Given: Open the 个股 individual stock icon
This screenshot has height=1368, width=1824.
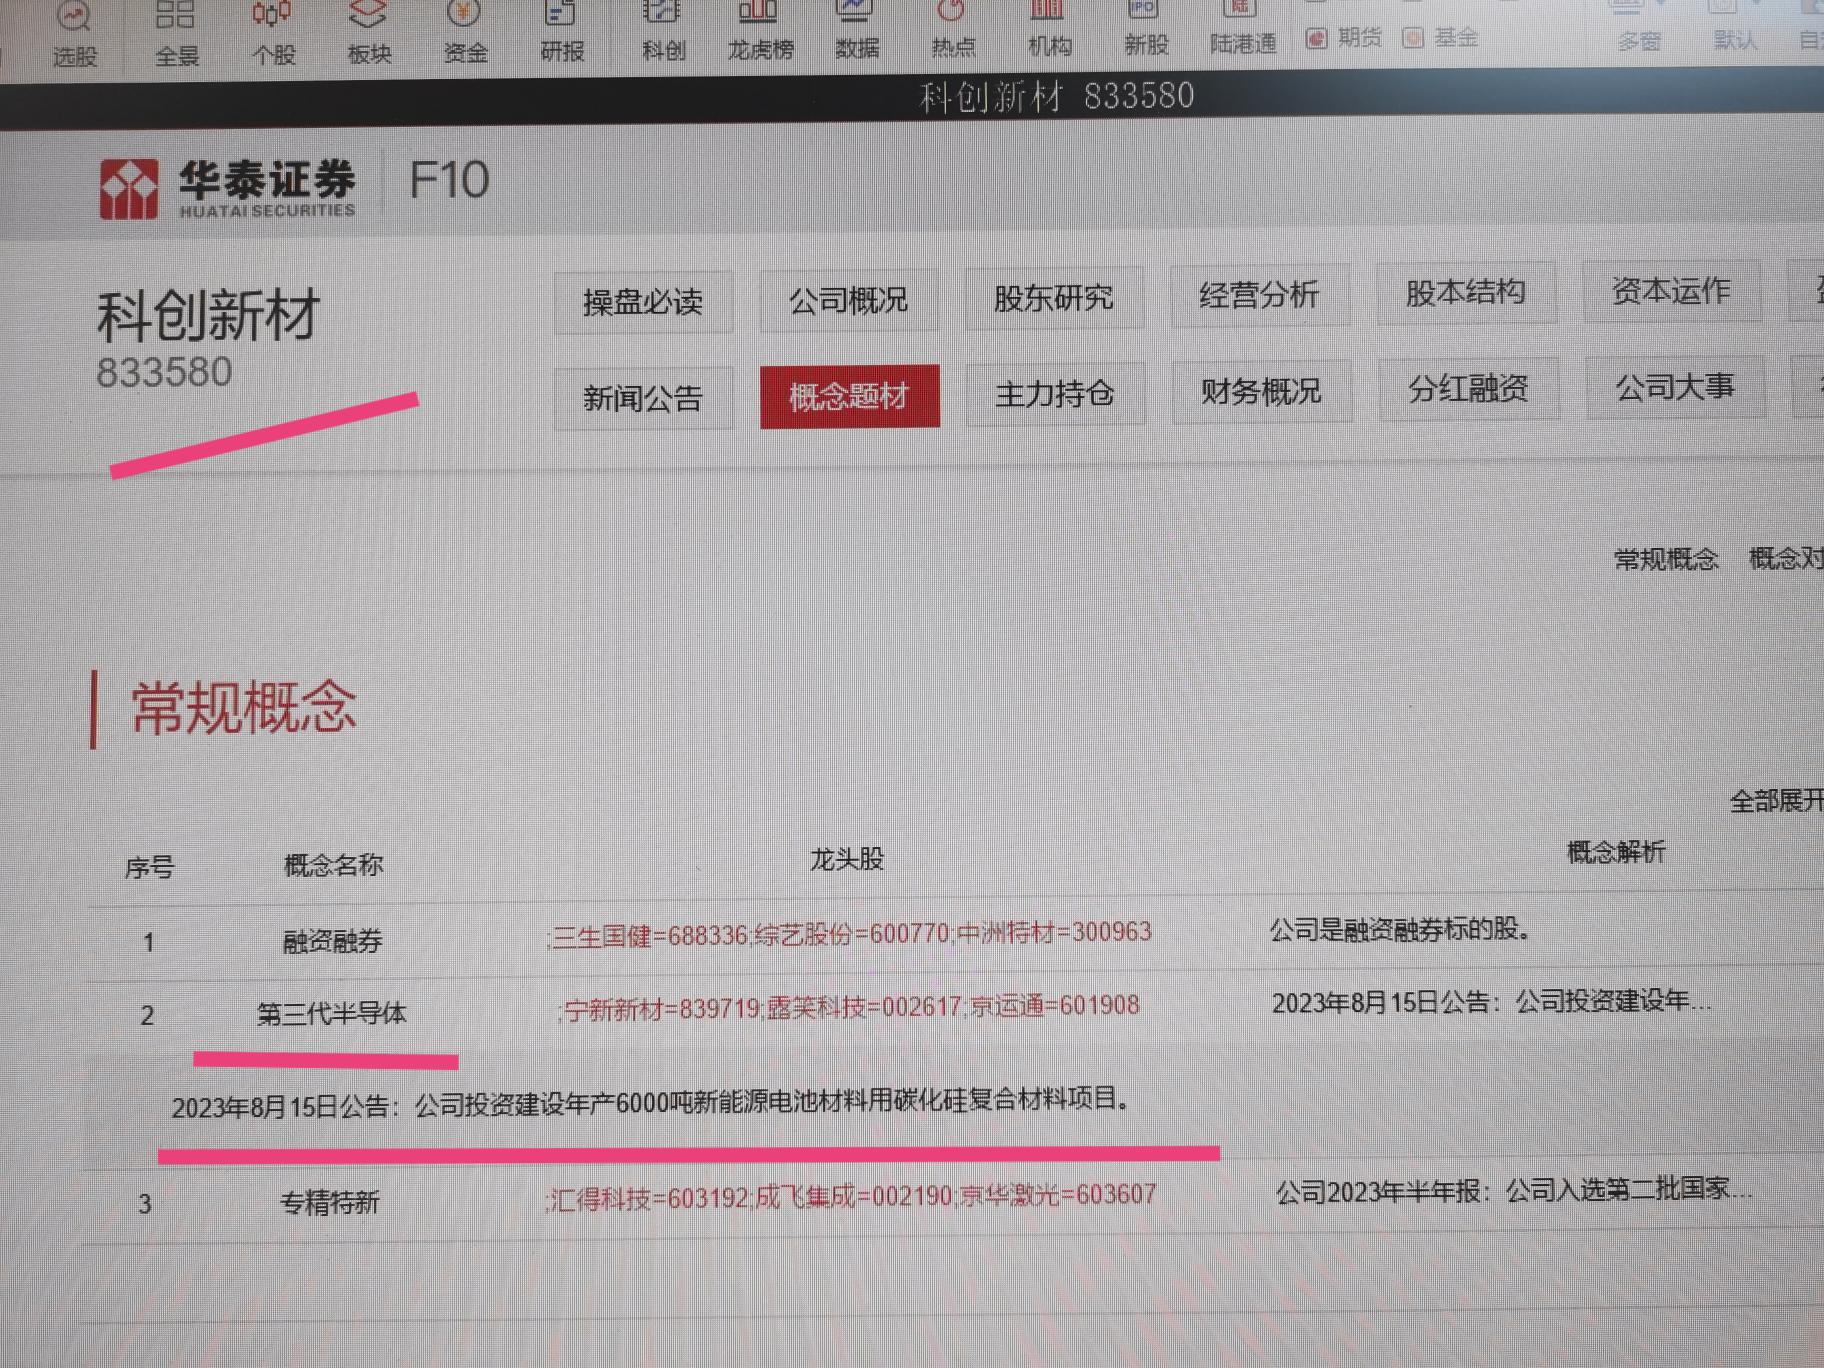Looking at the screenshot, I should [x=272, y=33].
